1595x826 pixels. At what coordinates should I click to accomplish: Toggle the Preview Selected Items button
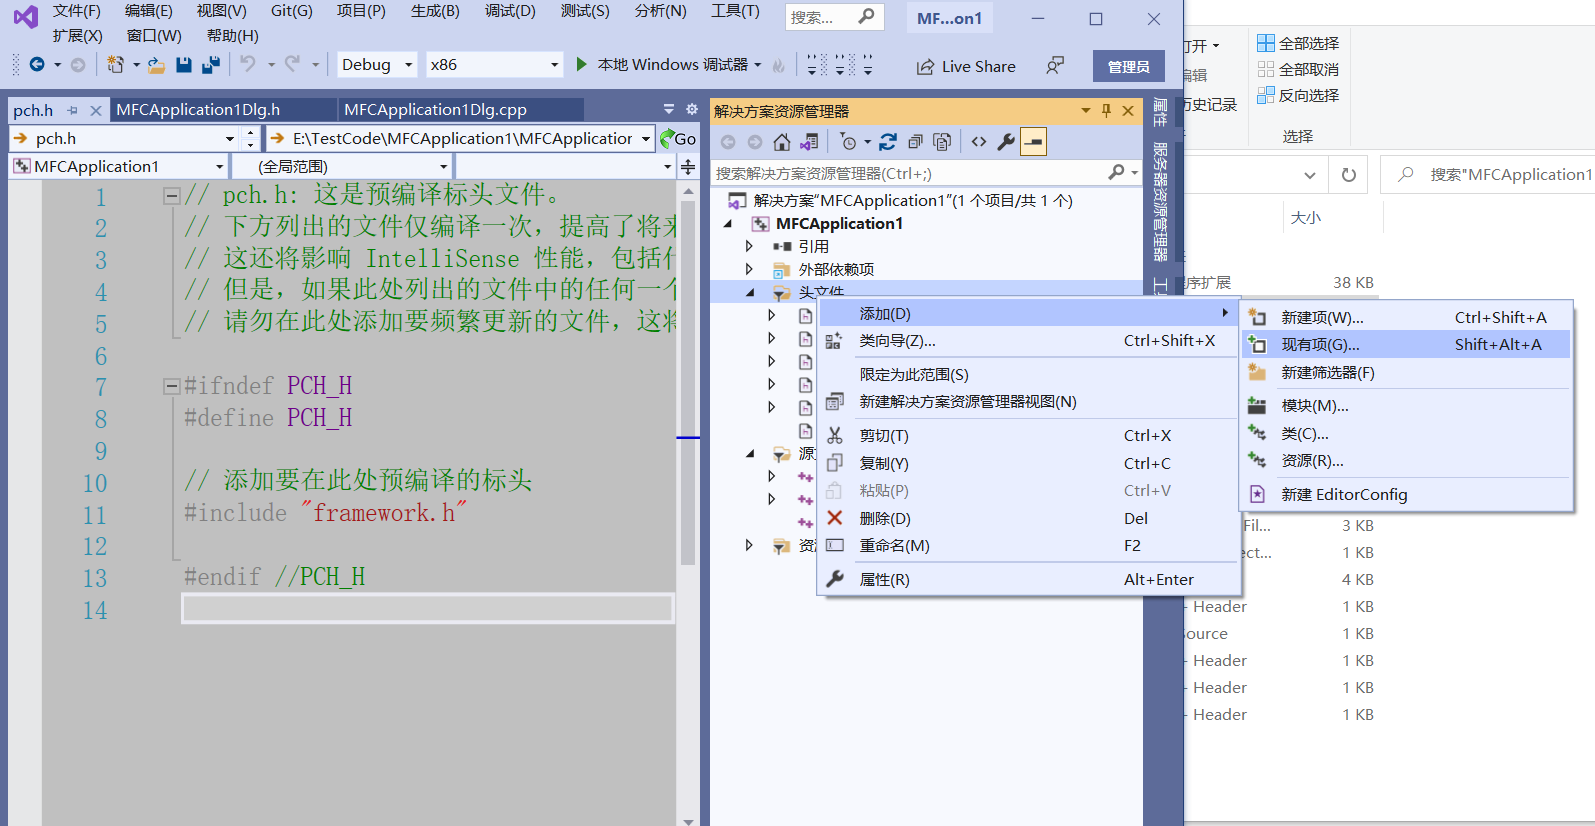[1034, 142]
